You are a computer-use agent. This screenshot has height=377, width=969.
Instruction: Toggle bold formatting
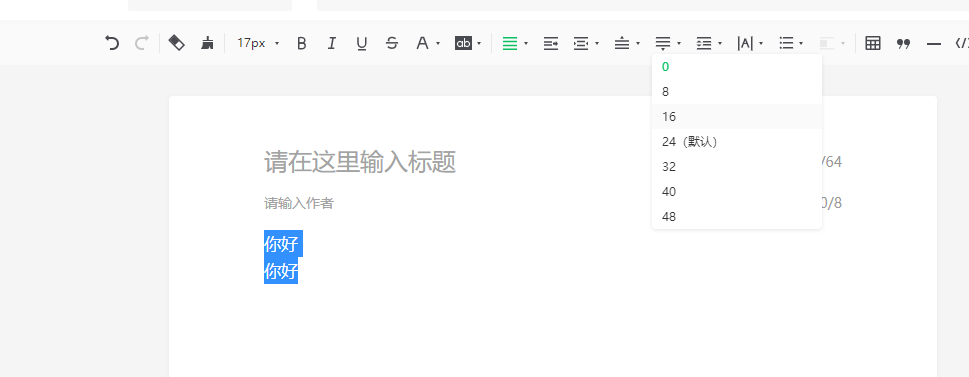[302, 43]
